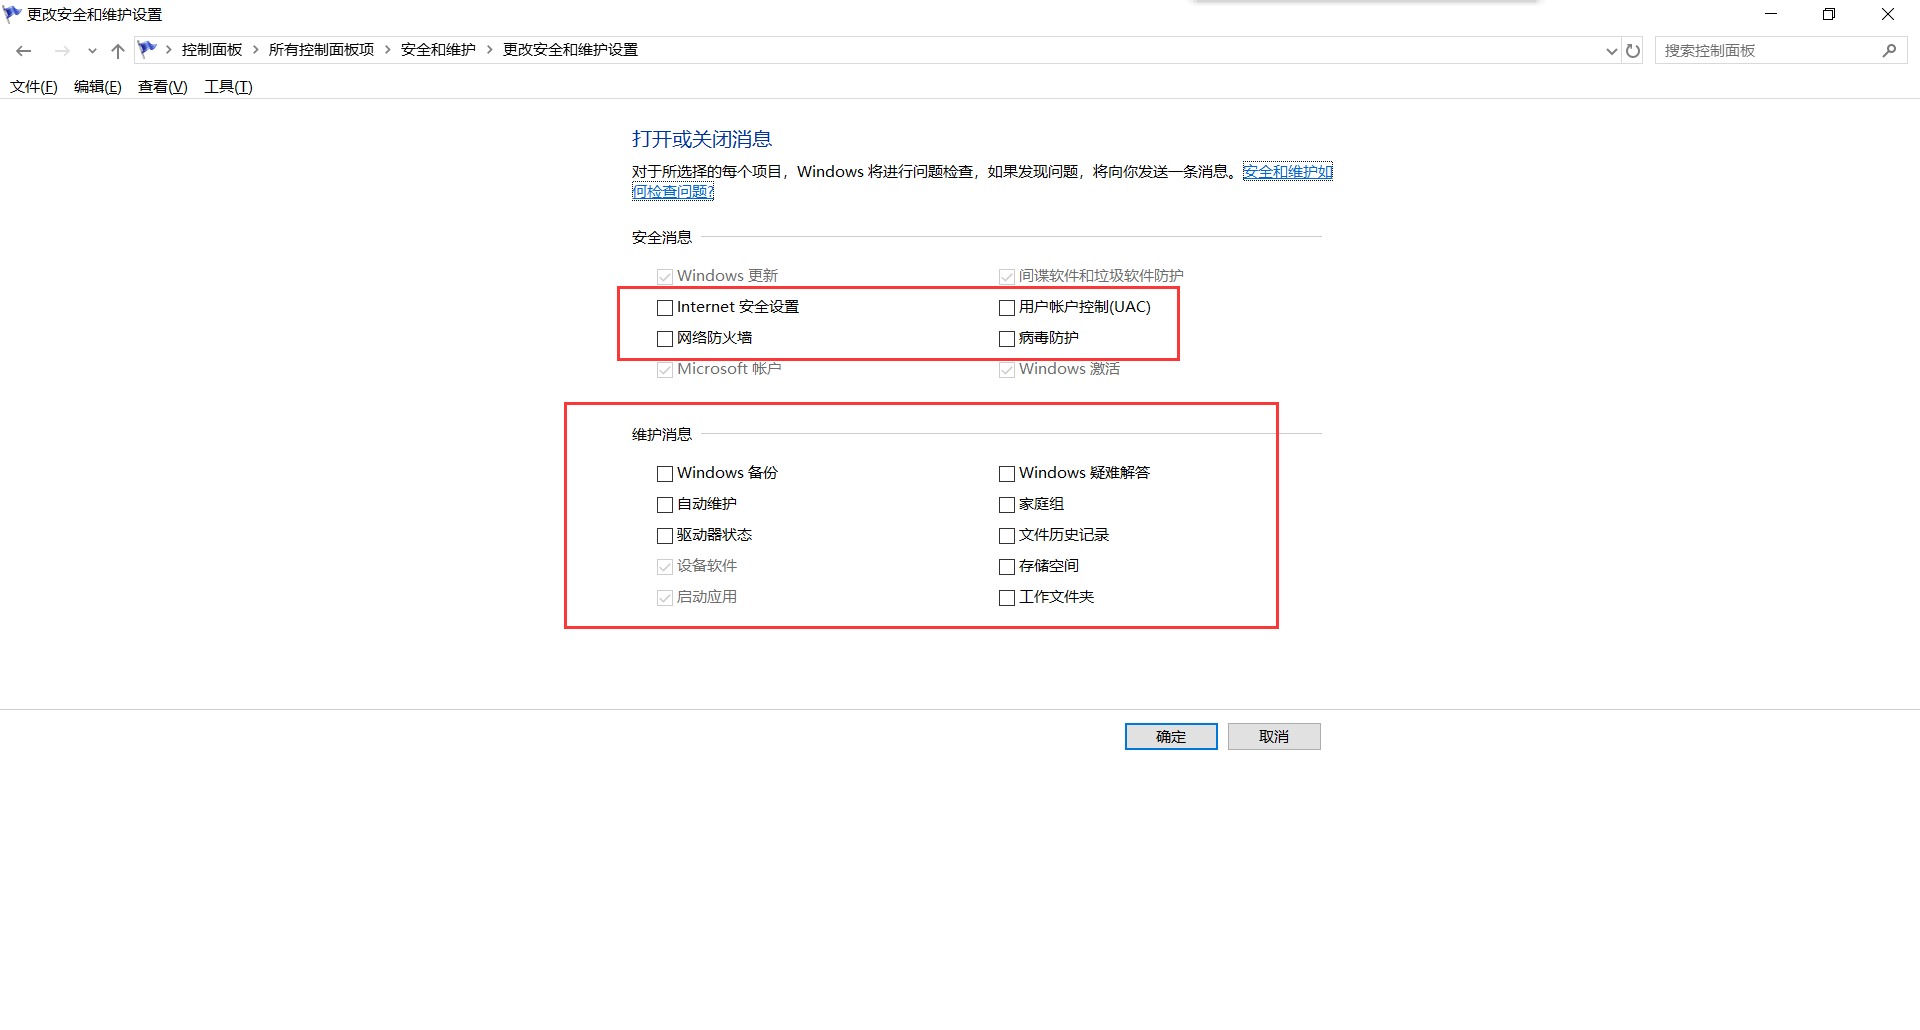Screen dimensions: 1920x1030
Task: Check the 网络防火墙 option
Action: [665, 339]
